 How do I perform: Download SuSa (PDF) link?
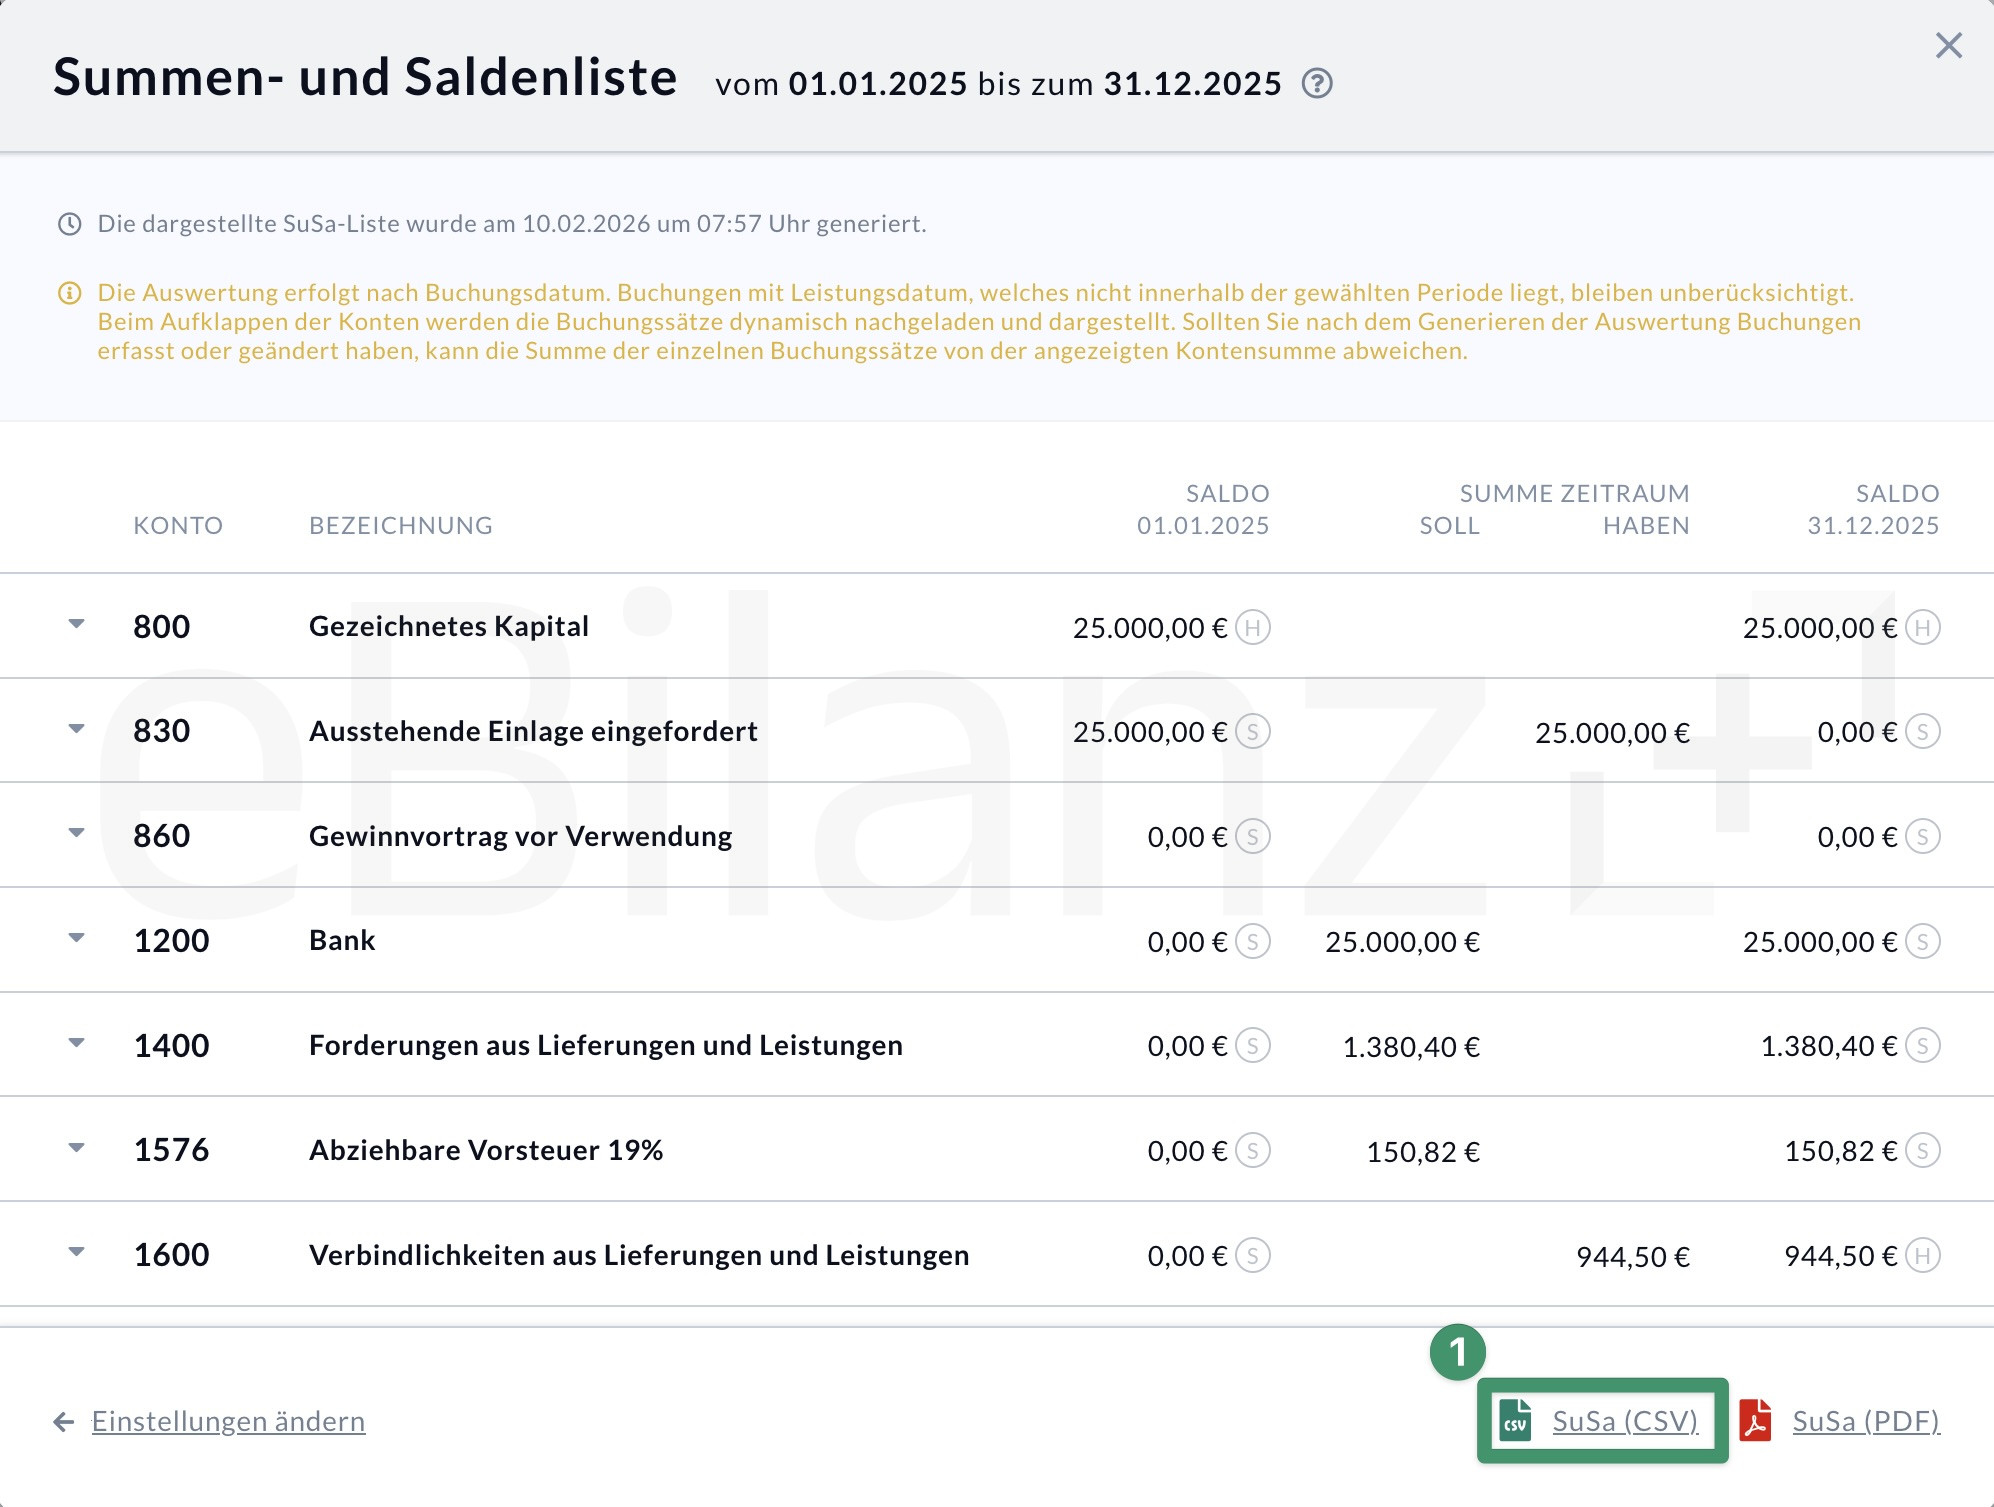pyautogui.click(x=1866, y=1421)
